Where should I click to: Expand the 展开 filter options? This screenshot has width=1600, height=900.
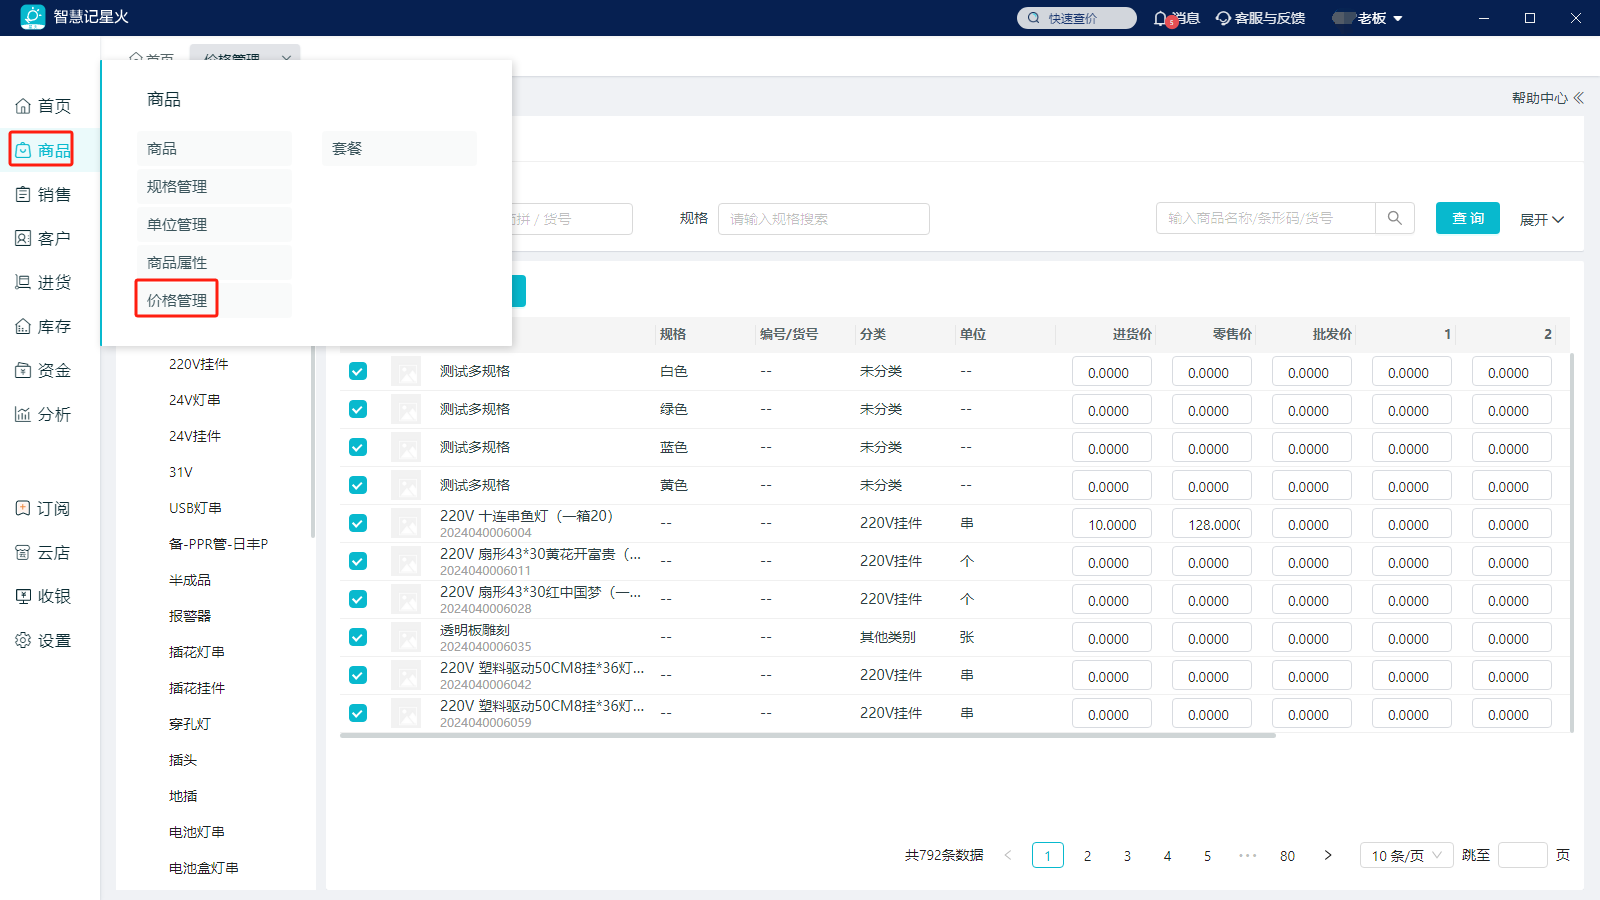(x=1541, y=219)
